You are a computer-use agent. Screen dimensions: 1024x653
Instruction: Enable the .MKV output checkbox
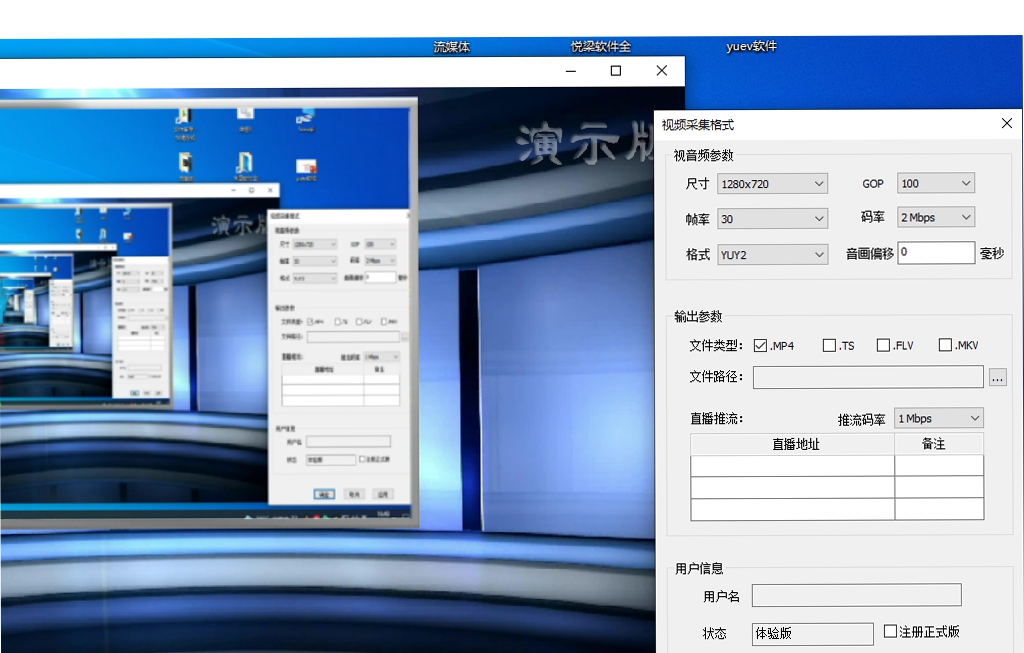click(944, 344)
